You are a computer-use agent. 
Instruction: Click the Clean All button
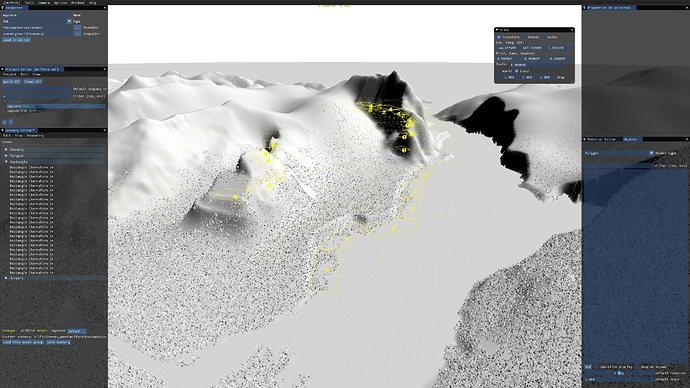coord(33,81)
